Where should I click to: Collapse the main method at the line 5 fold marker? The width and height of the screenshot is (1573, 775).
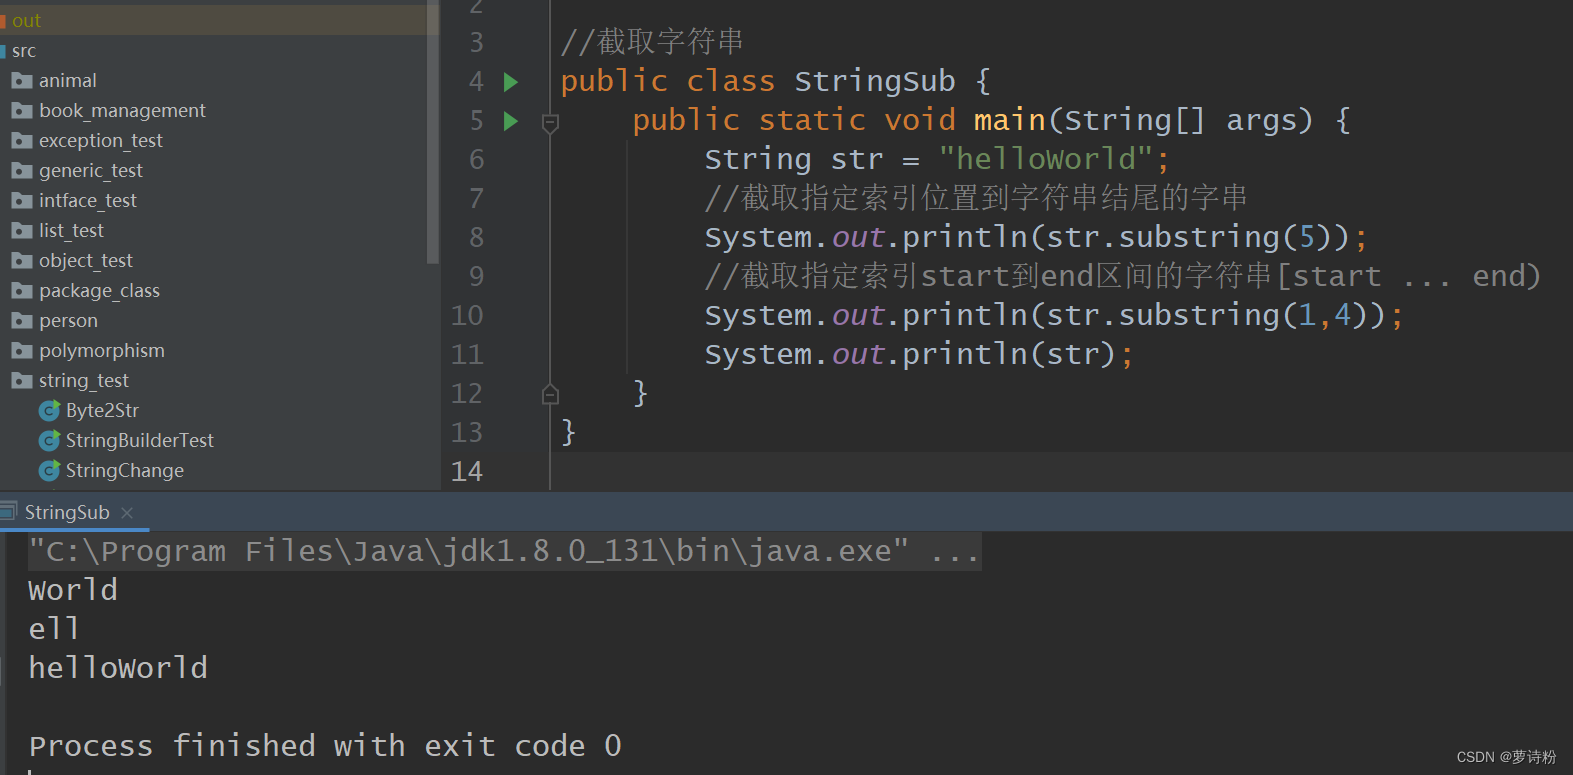pyautogui.click(x=550, y=123)
